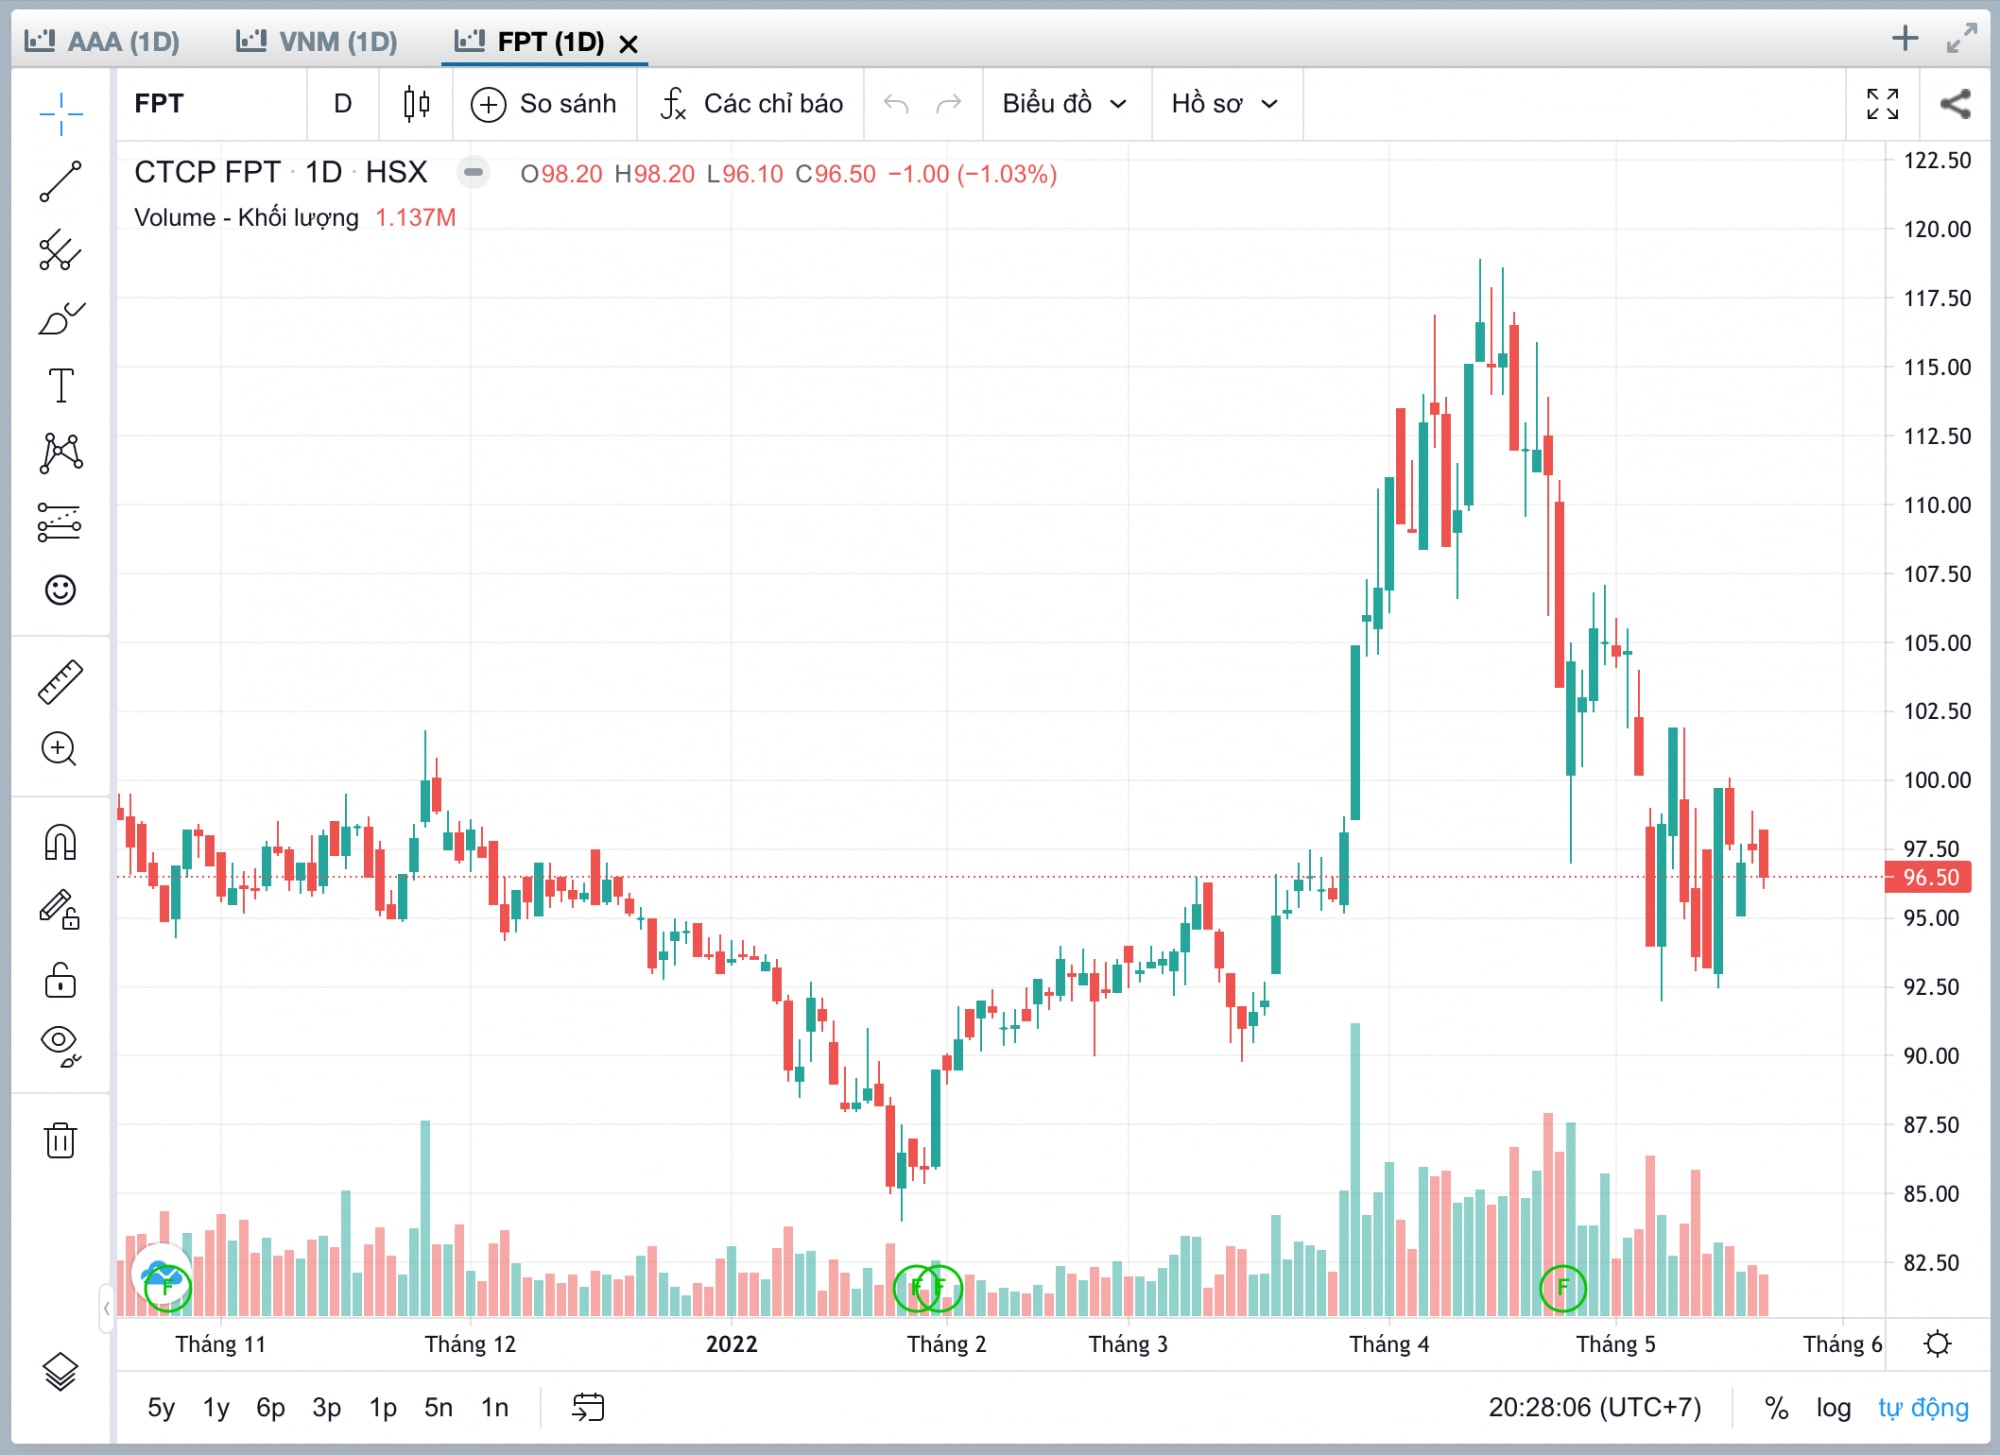Open the Hồ sơ dropdown

coord(1226,103)
